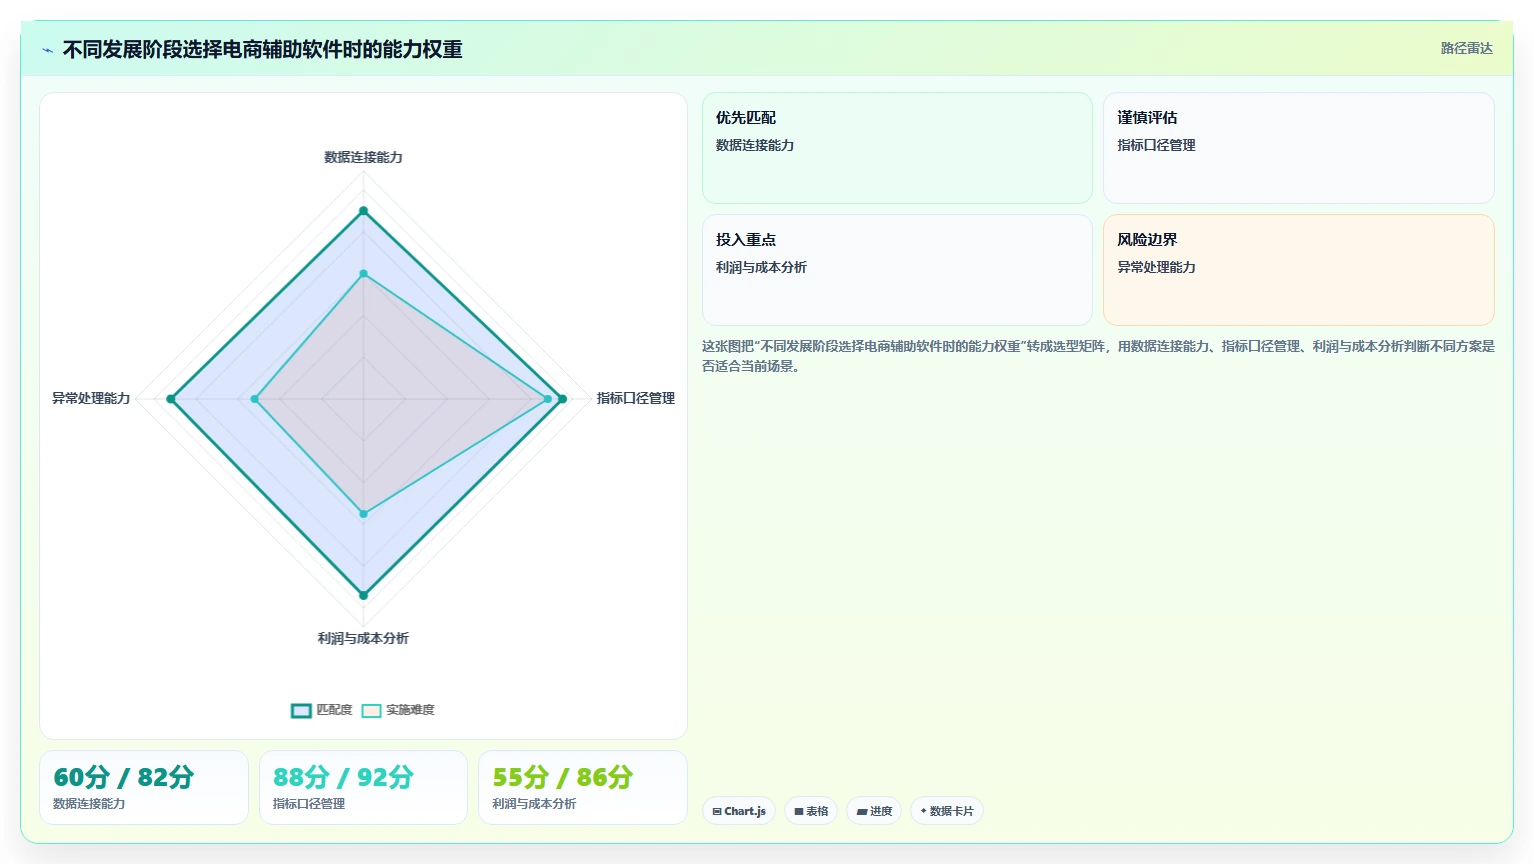Click 实施难度 data point on 数据连接能力 axis
The height and width of the screenshot is (864, 1534).
click(x=363, y=273)
